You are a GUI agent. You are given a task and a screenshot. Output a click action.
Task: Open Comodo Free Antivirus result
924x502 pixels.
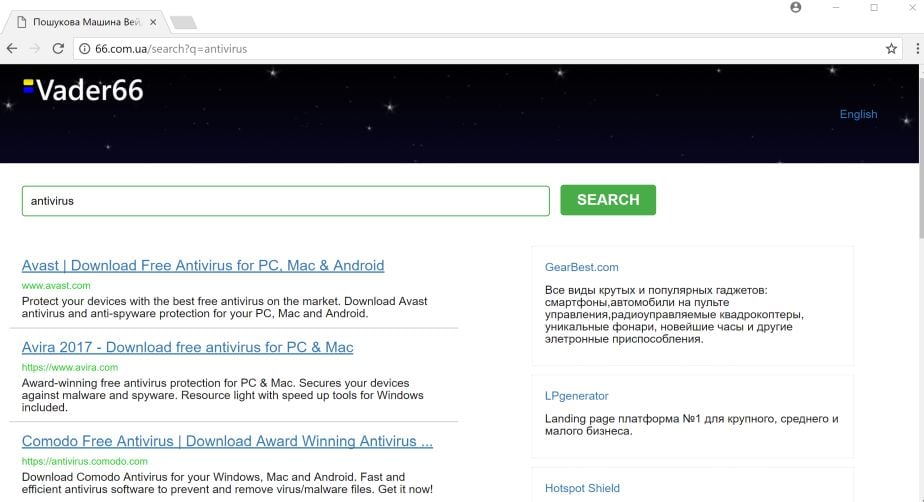pyautogui.click(x=227, y=441)
